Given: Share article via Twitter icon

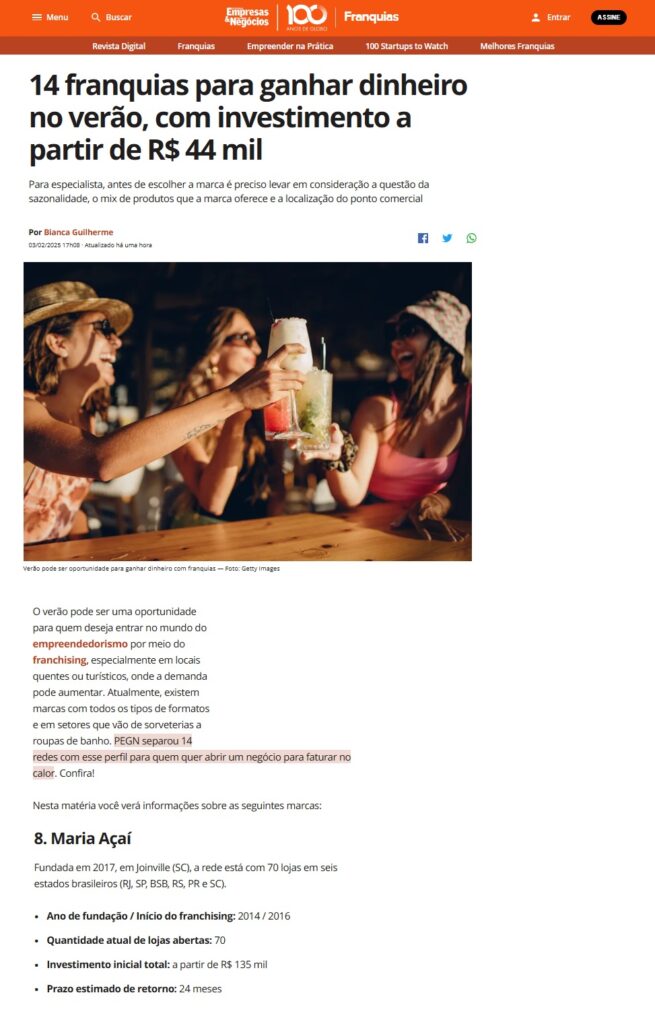Looking at the screenshot, I should (447, 238).
